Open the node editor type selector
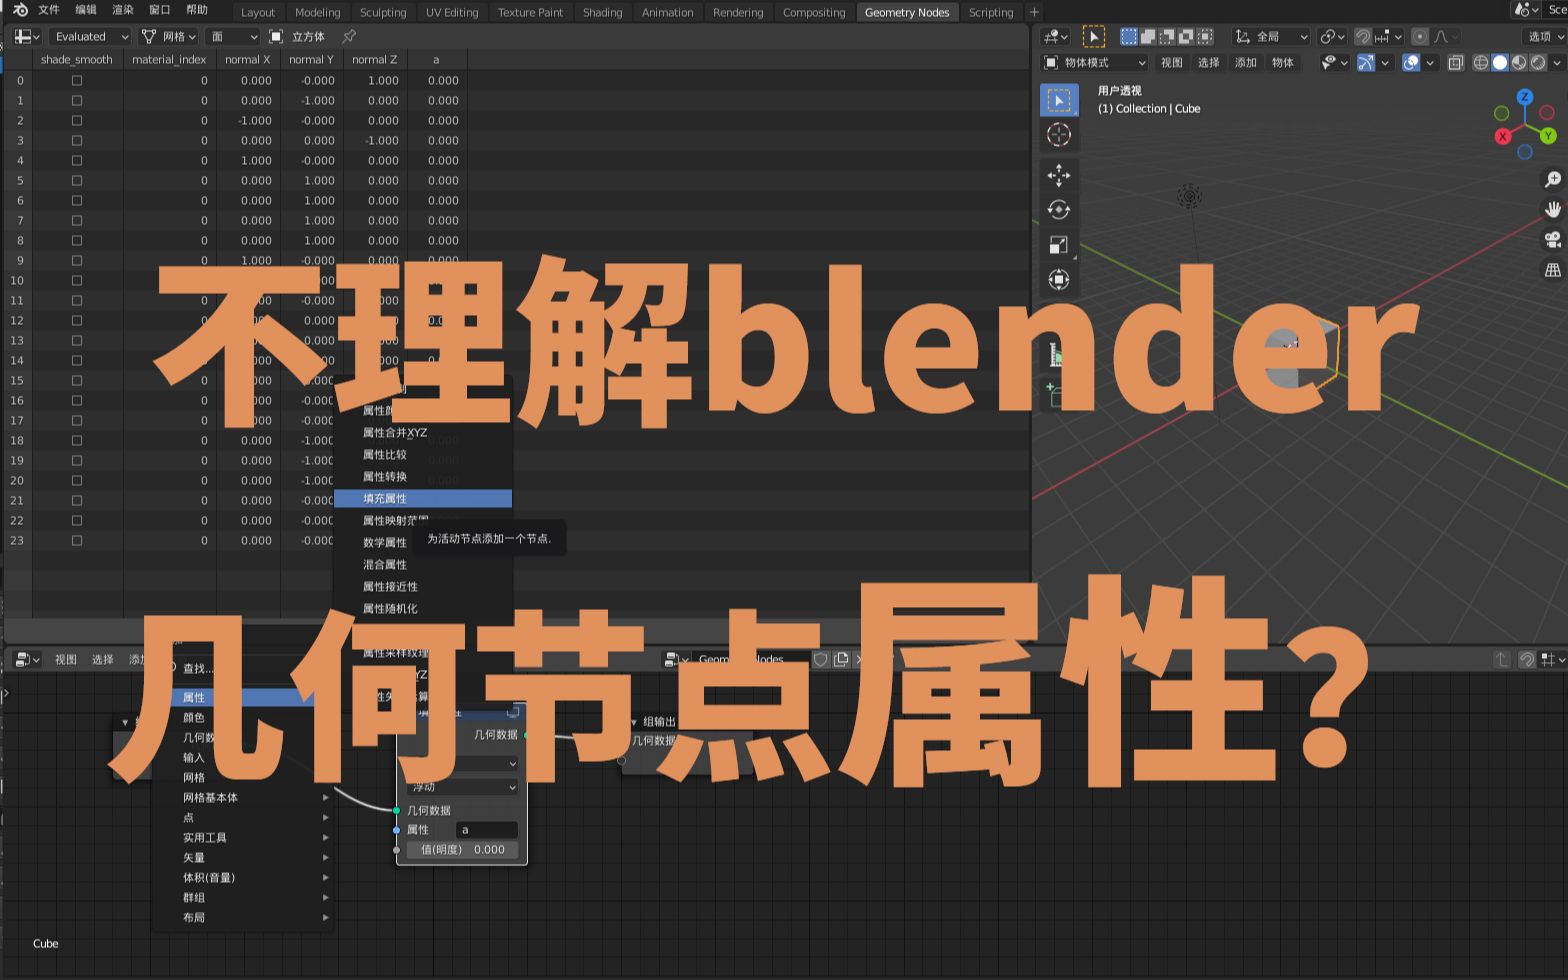Viewport: 1568px width, 980px height. pos(27,659)
